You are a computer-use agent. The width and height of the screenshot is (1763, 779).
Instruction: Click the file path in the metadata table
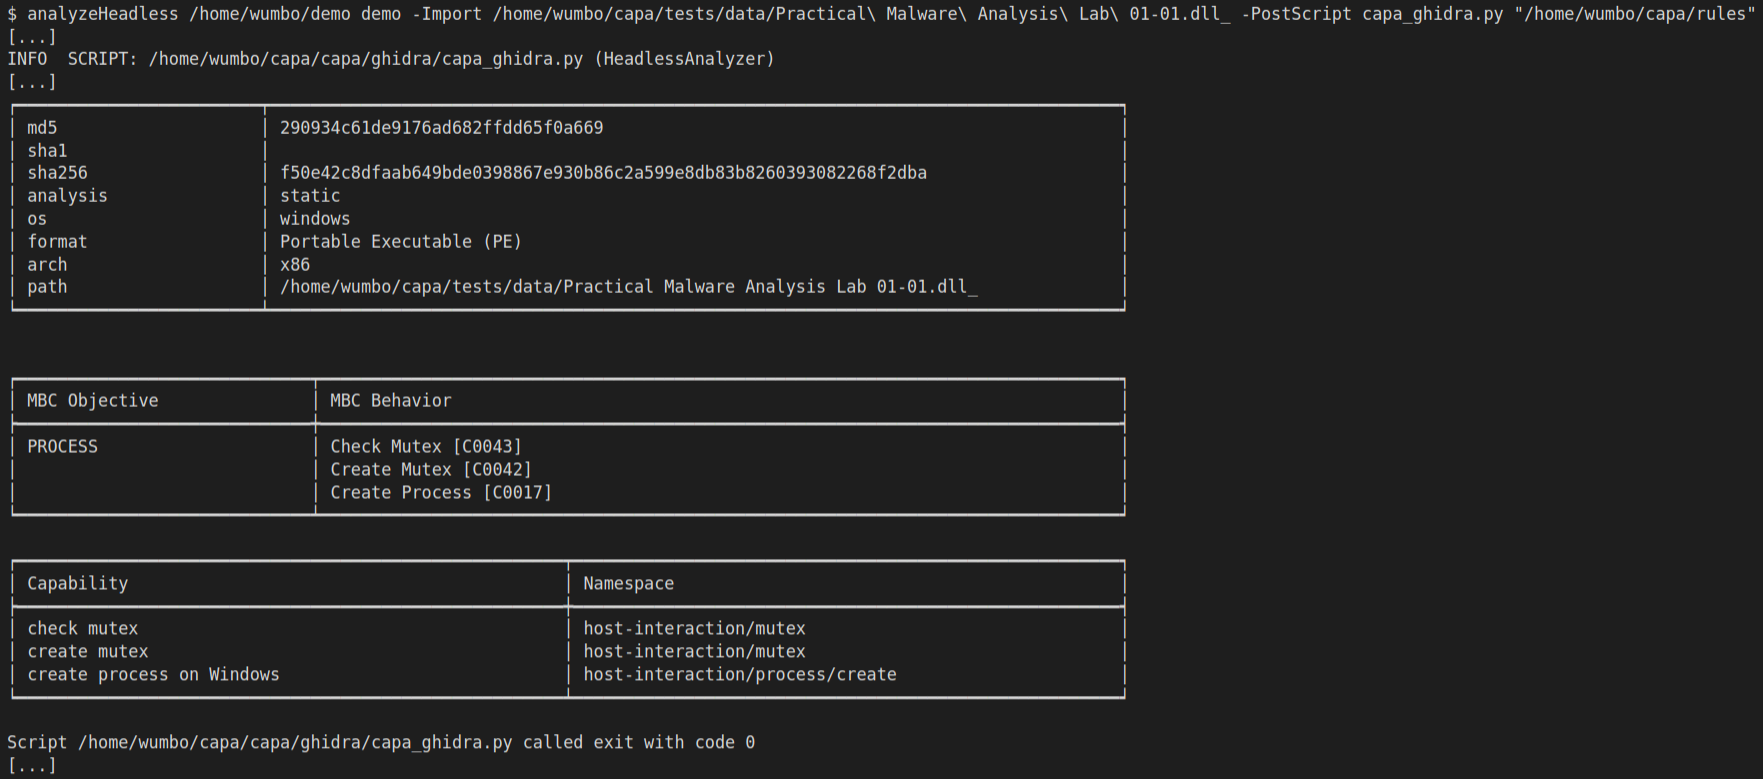pyautogui.click(x=628, y=287)
